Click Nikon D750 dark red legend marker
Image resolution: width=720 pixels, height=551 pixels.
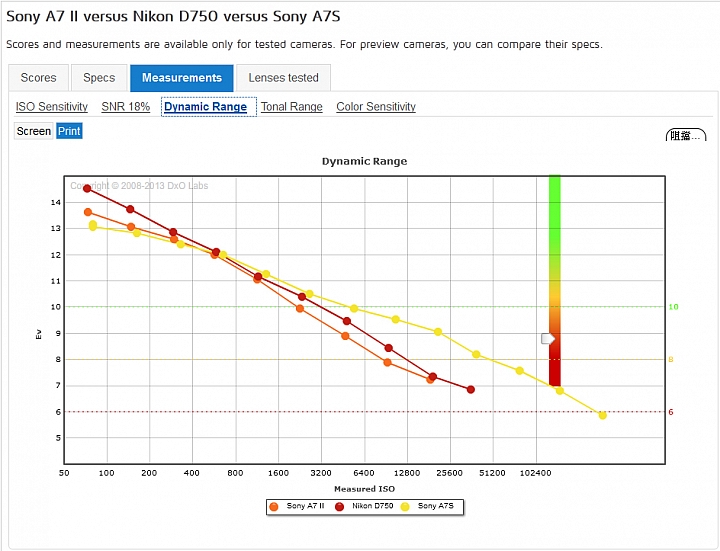[x=340, y=506]
